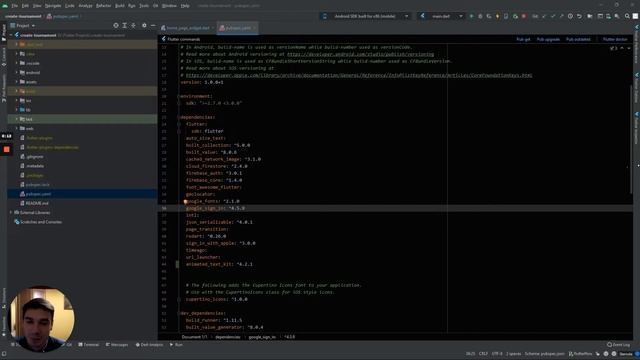Select Scratches and Consoles in the tree
This screenshot has width=640, height=360.
tap(41, 222)
